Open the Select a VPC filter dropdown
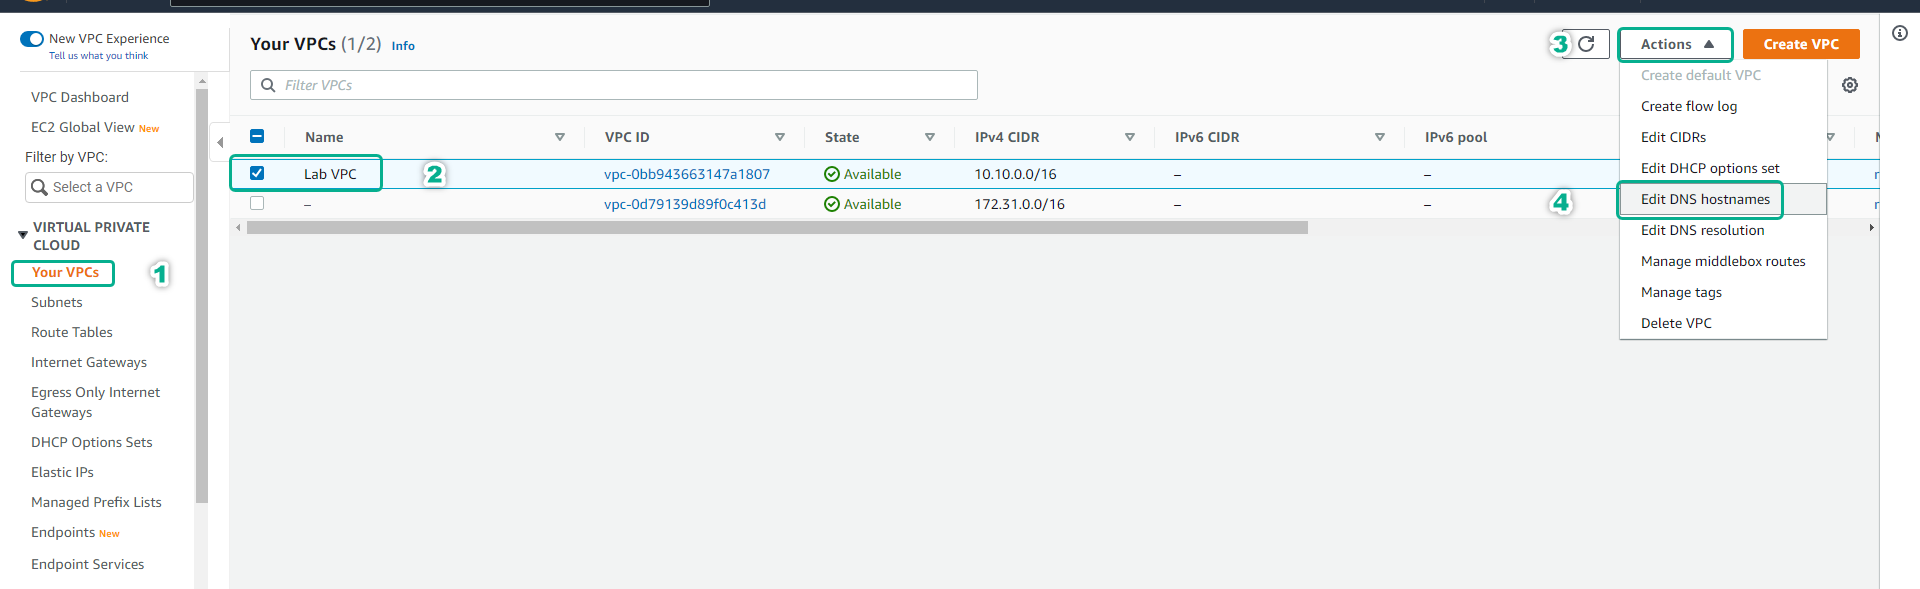Image resolution: width=1920 pixels, height=589 pixels. (109, 187)
